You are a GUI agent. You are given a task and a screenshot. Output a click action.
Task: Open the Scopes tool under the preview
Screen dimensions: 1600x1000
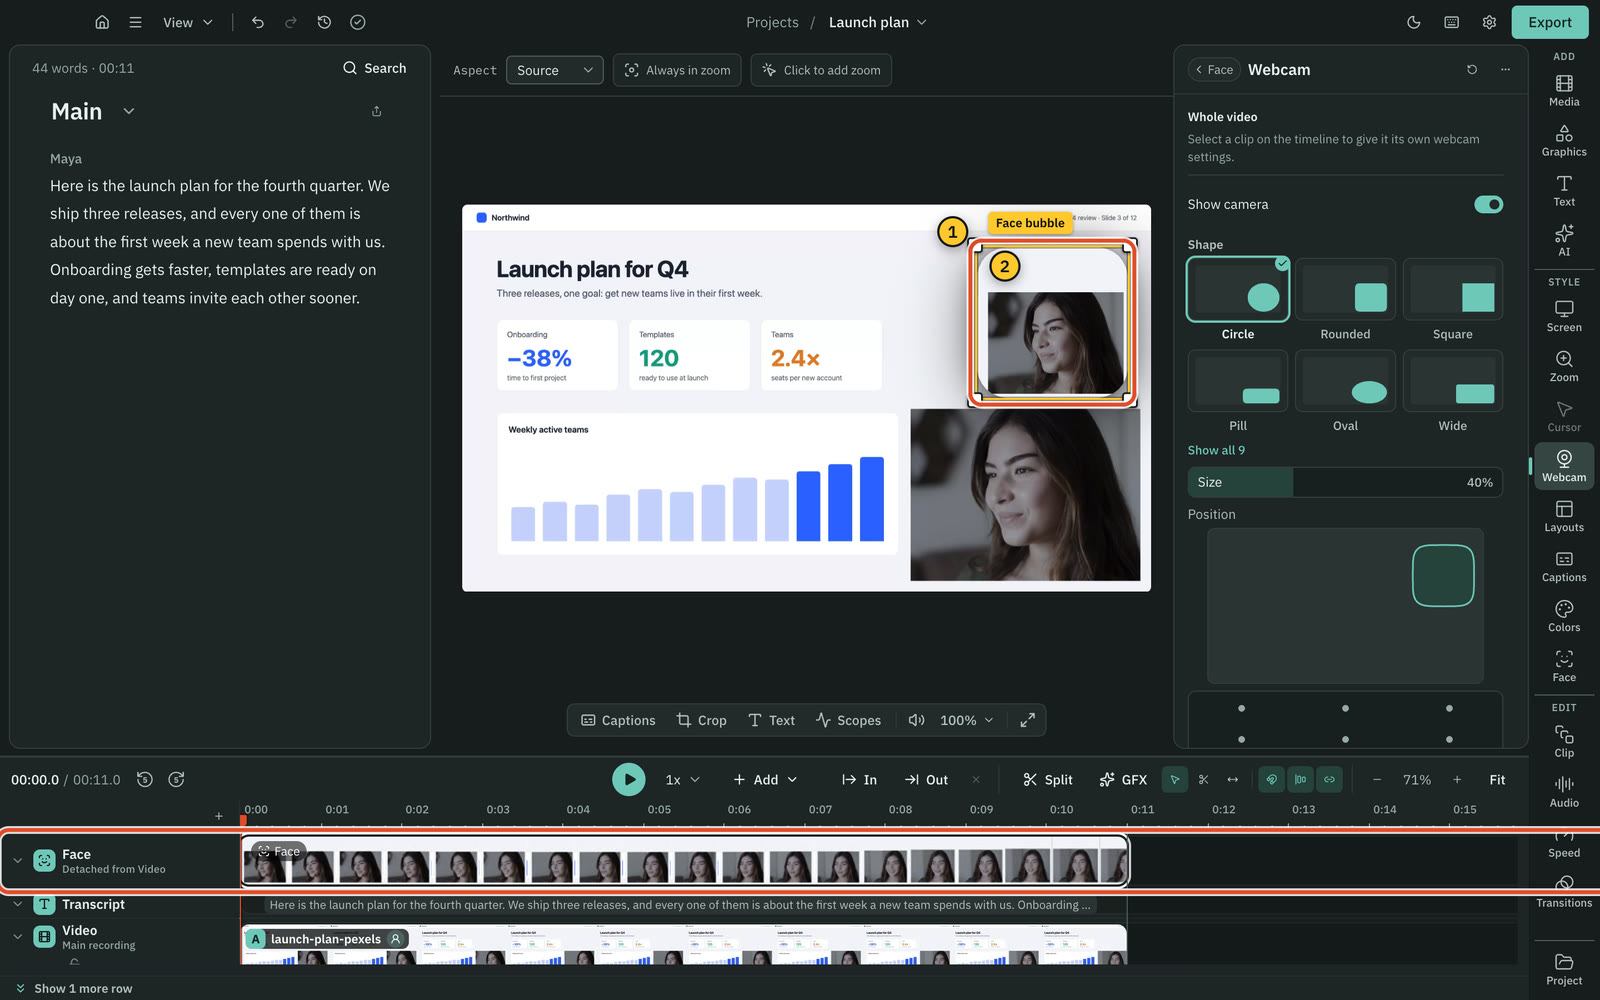(x=848, y=720)
